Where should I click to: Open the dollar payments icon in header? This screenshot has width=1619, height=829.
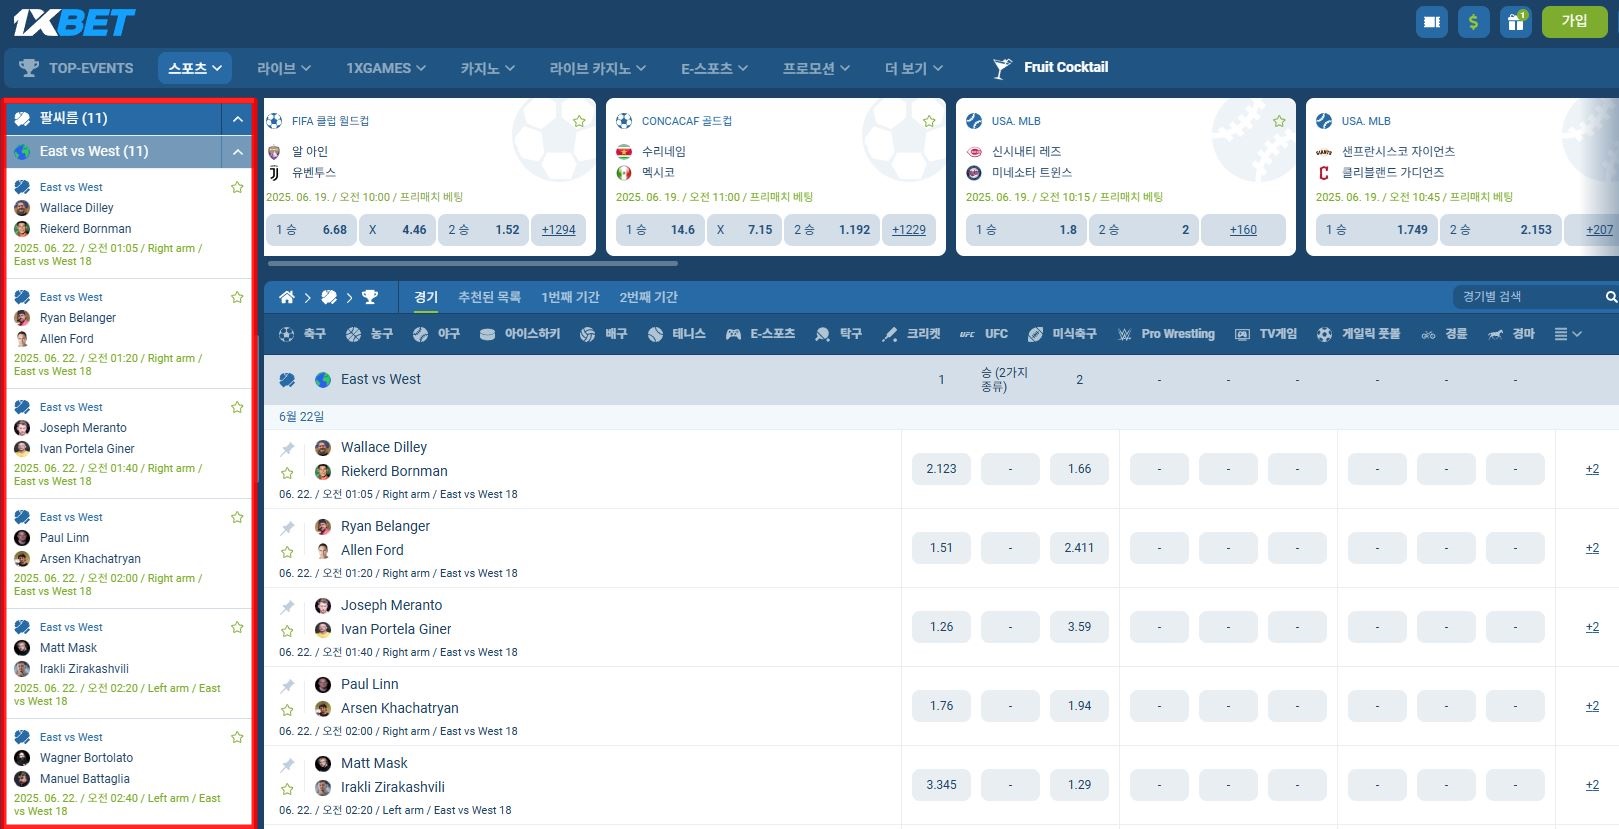coord(1474,22)
